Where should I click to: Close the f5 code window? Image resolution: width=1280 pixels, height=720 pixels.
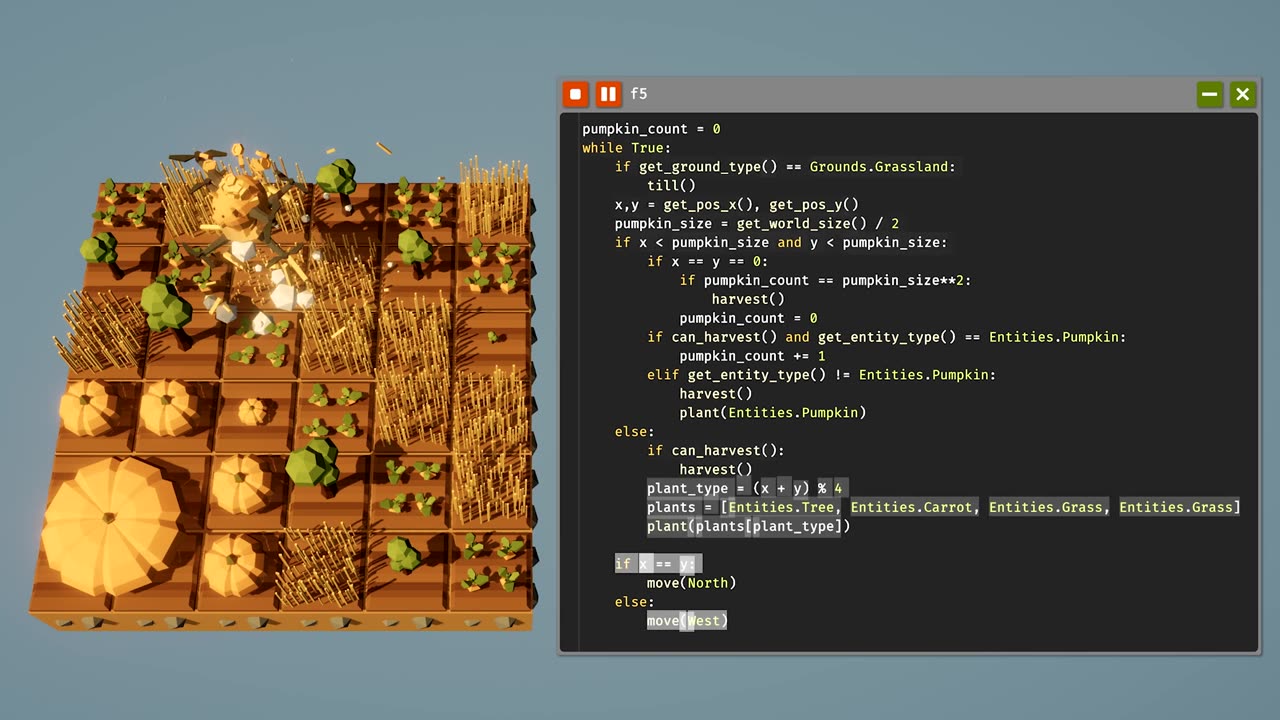[x=1242, y=94]
